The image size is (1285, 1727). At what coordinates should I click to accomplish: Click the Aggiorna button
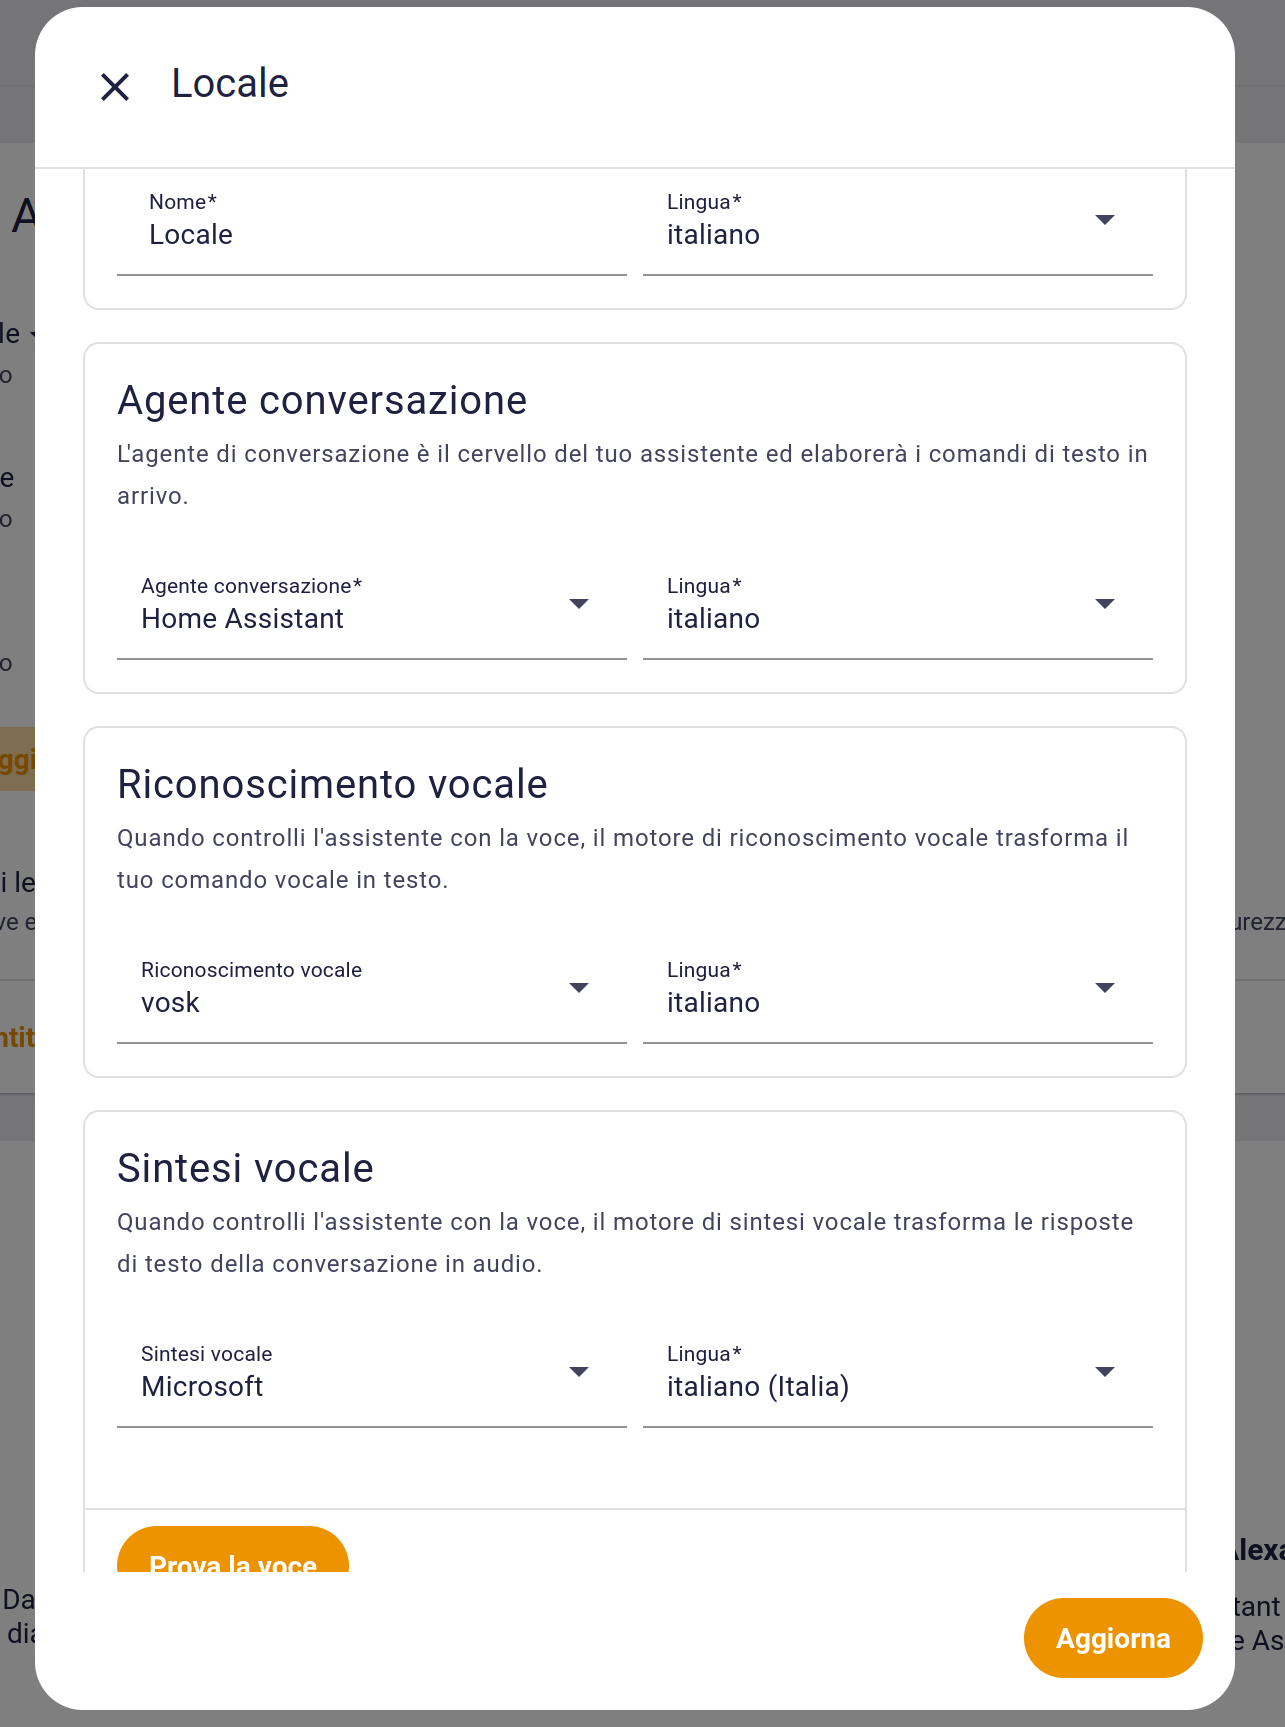tap(1112, 1638)
